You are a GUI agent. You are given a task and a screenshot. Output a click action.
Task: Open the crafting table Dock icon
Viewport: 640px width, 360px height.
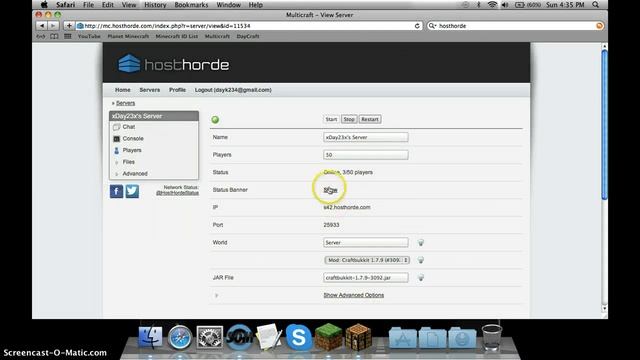tap(358, 338)
